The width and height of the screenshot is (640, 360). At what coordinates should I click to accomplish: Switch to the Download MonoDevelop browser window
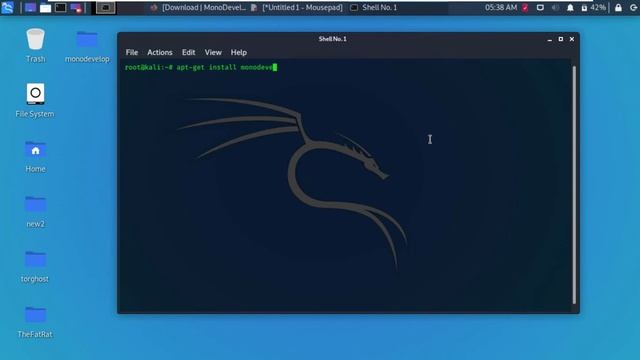coord(198,7)
